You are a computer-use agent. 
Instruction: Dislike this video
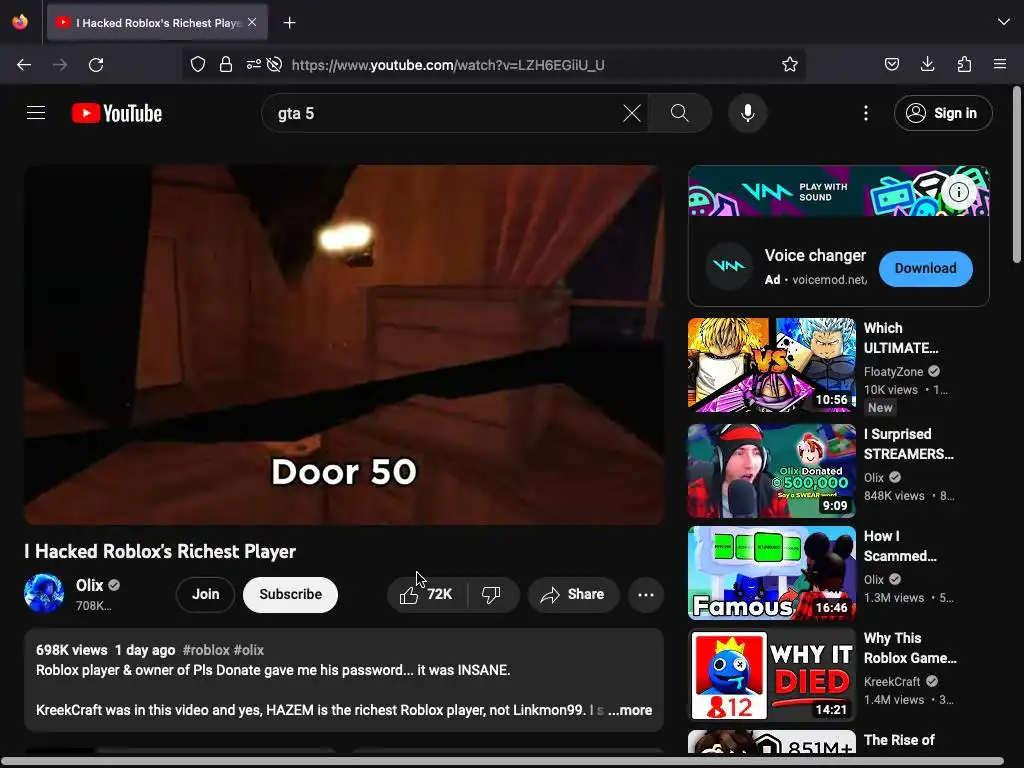pyautogui.click(x=492, y=594)
